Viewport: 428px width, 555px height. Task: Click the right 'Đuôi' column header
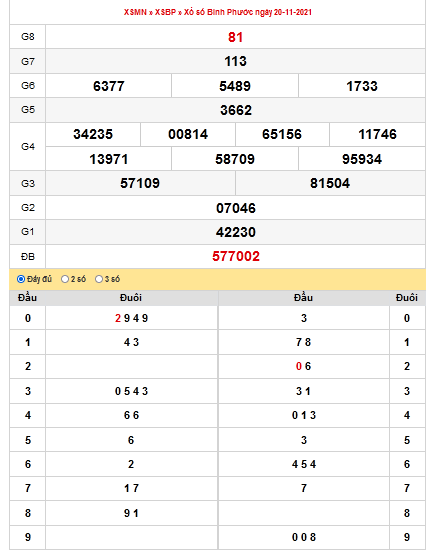pyautogui.click(x=407, y=298)
